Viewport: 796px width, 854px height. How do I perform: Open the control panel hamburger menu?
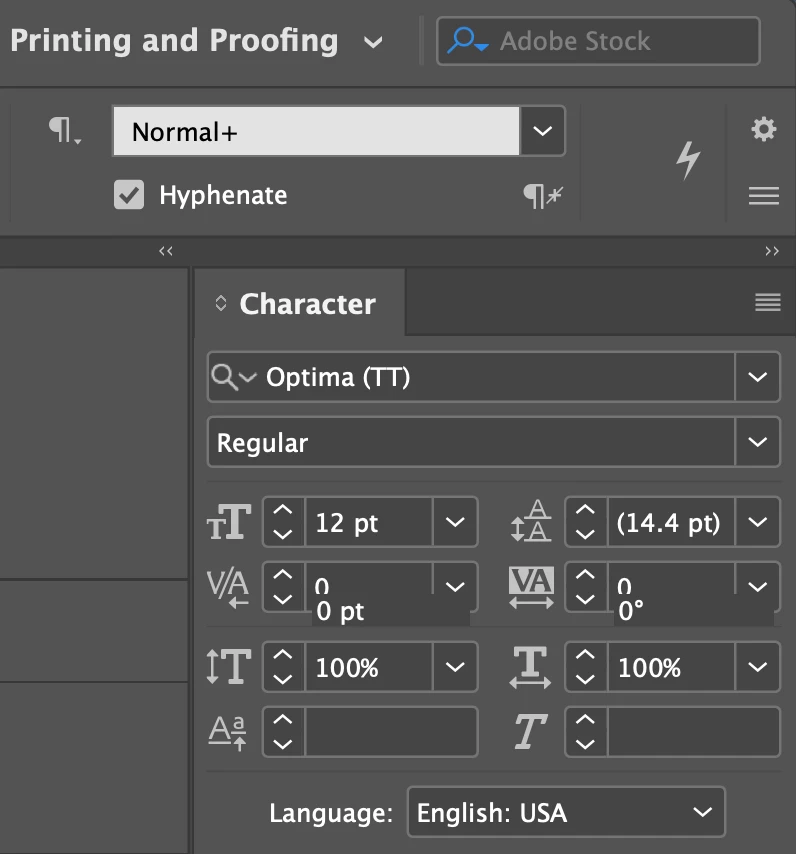[x=763, y=196]
